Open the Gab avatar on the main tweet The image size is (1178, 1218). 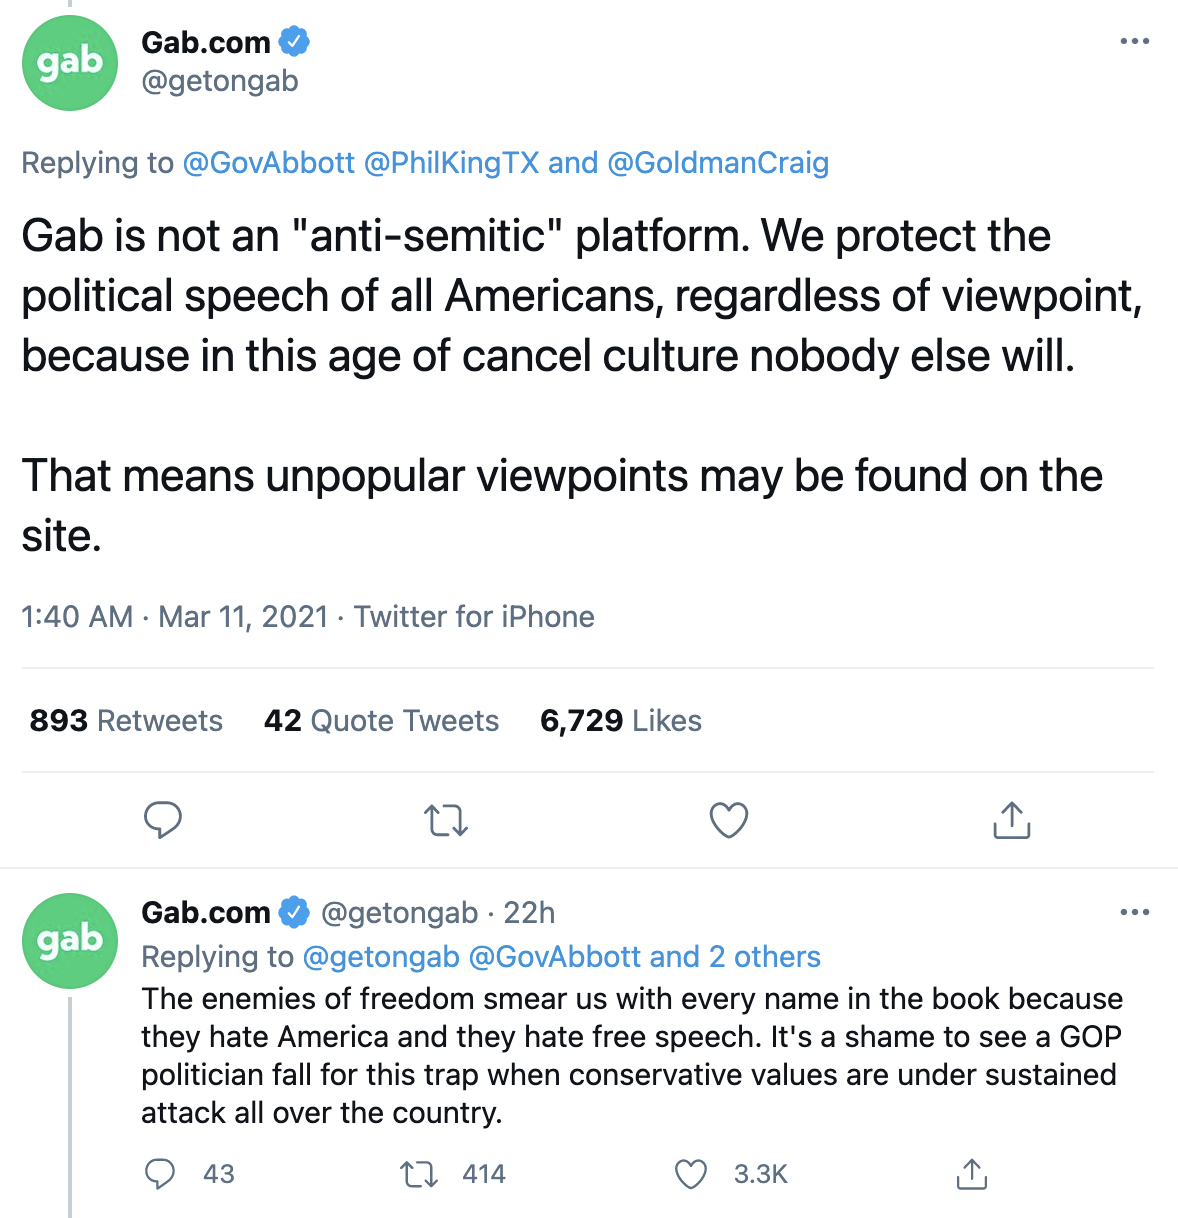[x=70, y=62]
